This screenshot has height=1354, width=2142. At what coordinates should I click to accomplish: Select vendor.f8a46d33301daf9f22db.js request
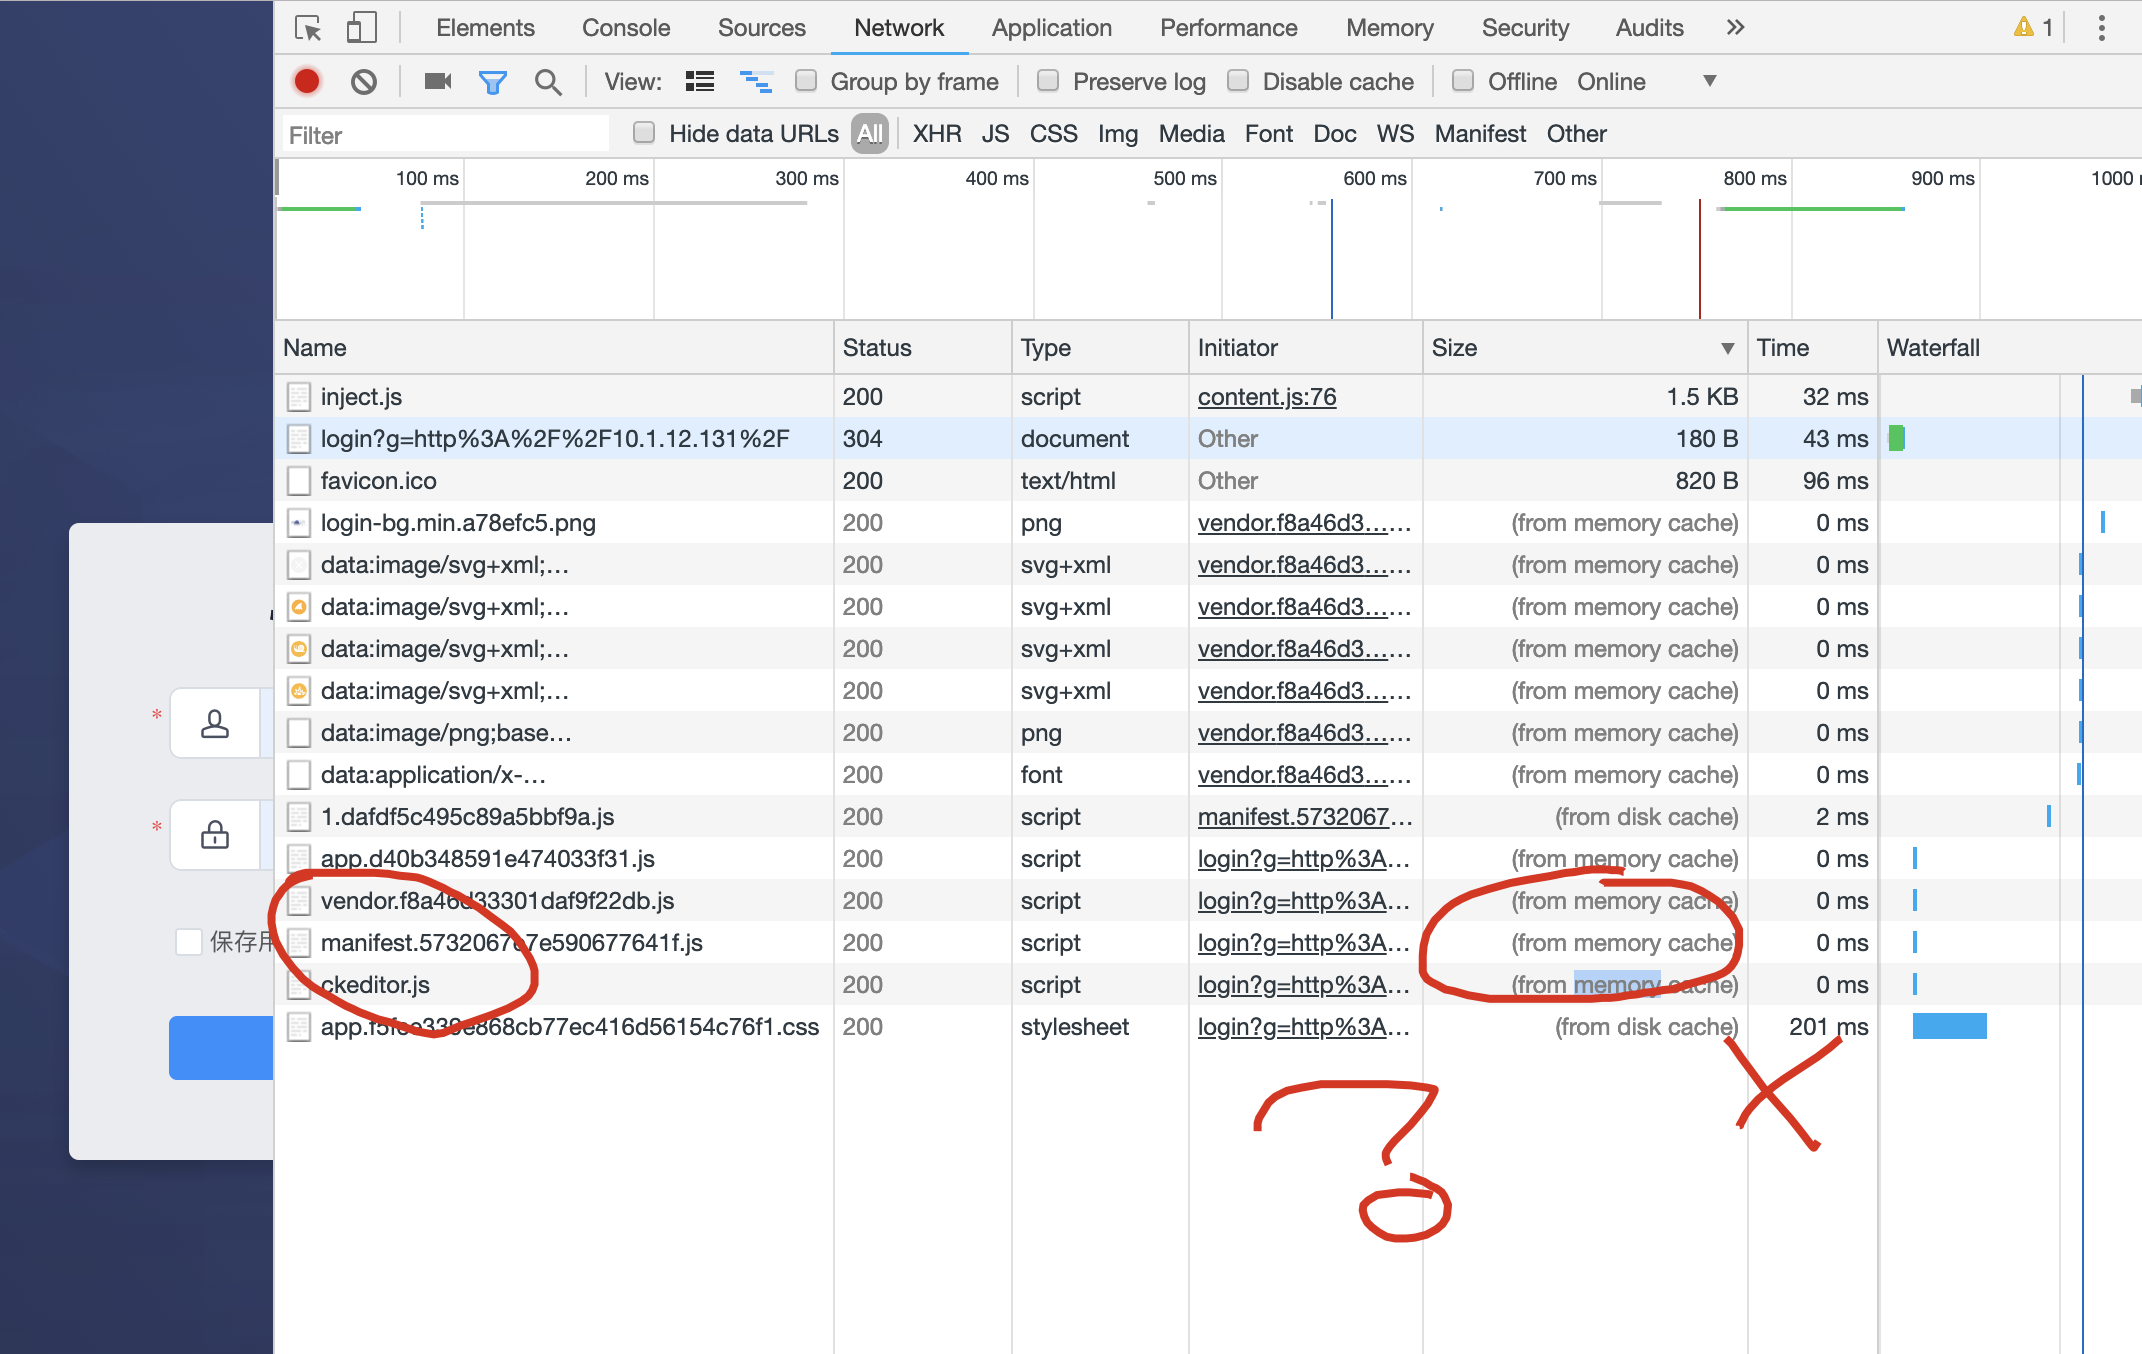[x=1208, y=901]
